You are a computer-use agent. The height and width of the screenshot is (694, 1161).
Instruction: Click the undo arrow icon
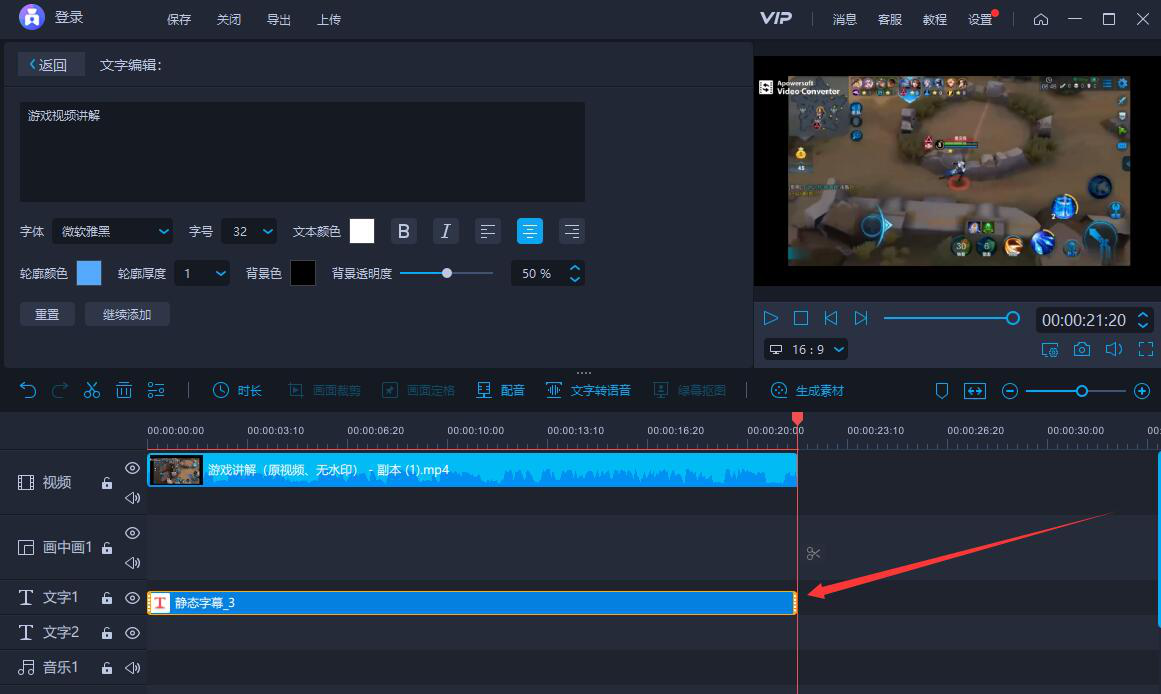click(x=28, y=390)
